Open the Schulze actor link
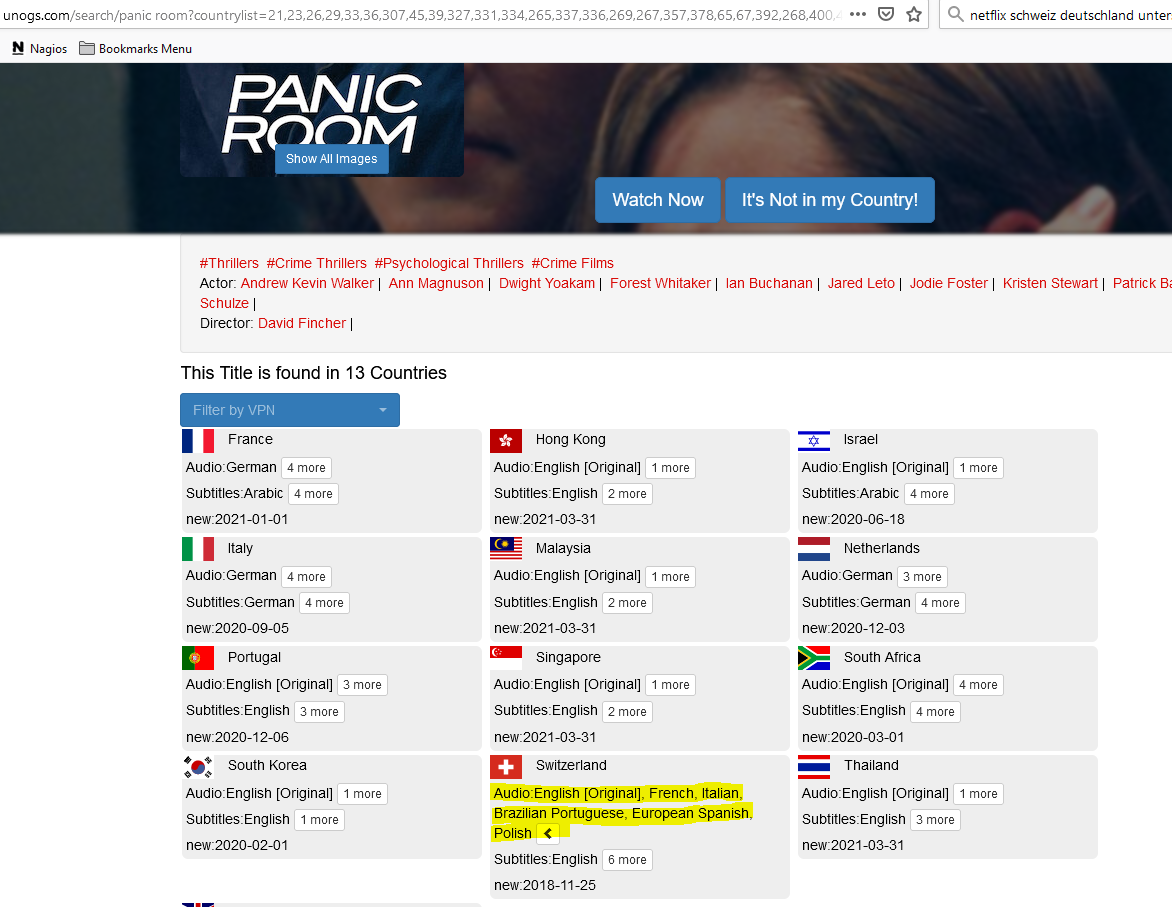 224,304
